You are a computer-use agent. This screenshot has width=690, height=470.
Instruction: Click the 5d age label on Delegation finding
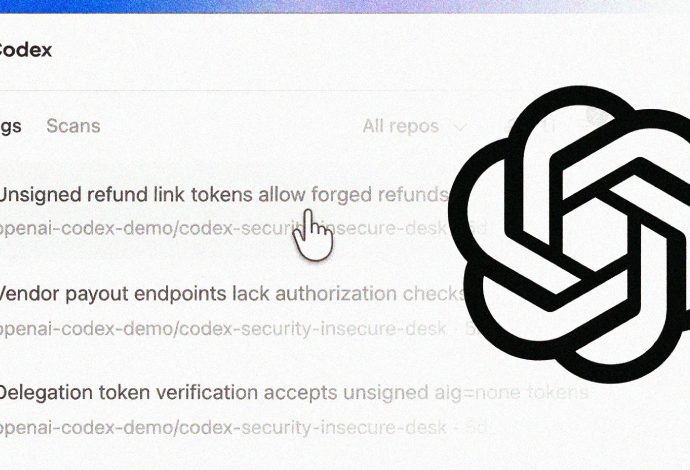tap(475, 427)
